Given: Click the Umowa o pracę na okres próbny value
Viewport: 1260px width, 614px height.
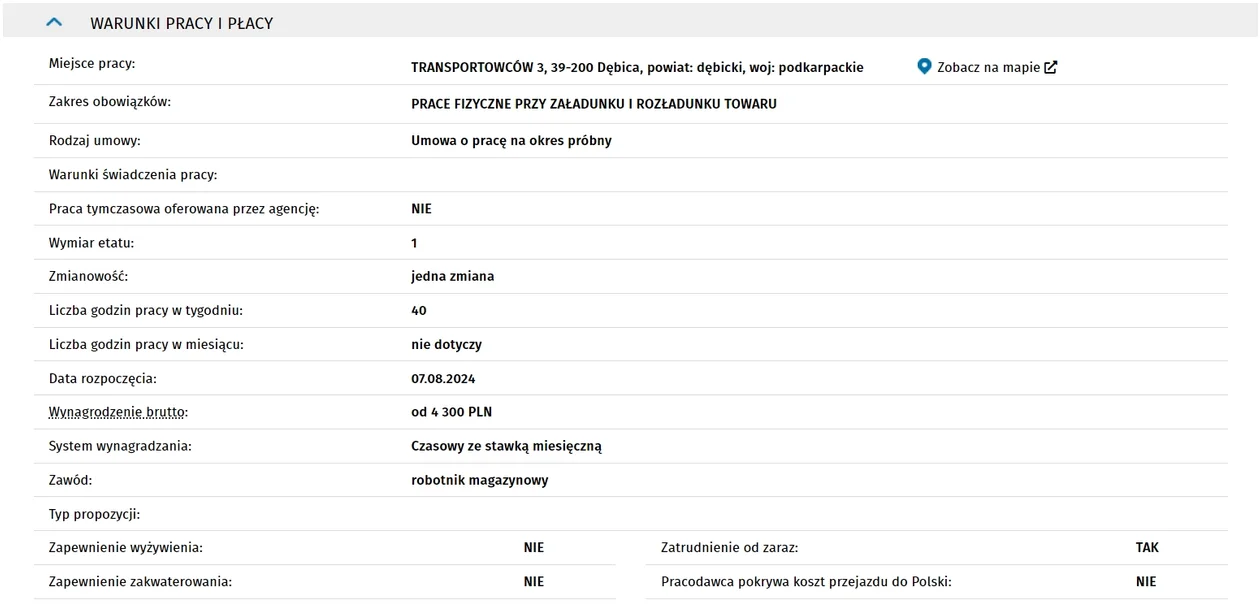Looking at the screenshot, I should click(511, 141).
